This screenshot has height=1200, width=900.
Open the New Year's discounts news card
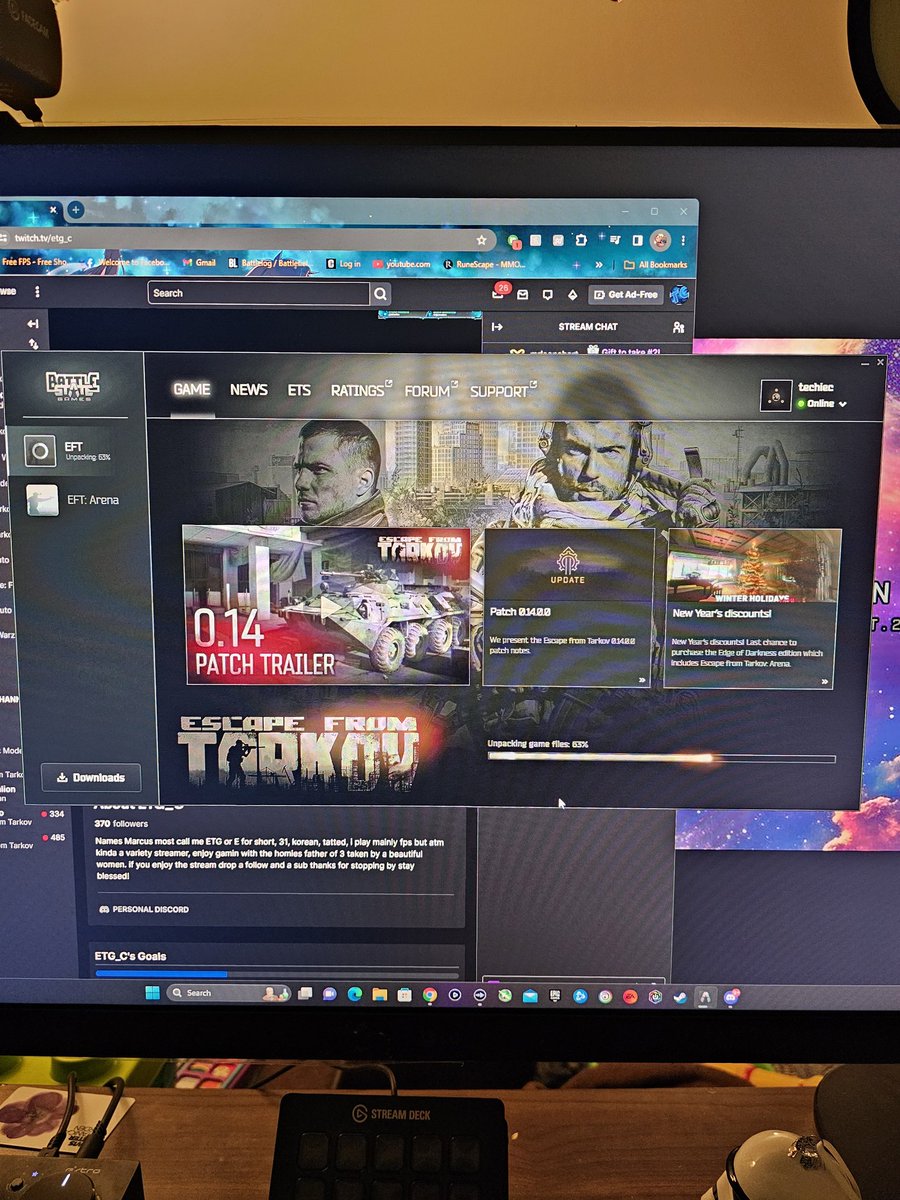click(752, 608)
